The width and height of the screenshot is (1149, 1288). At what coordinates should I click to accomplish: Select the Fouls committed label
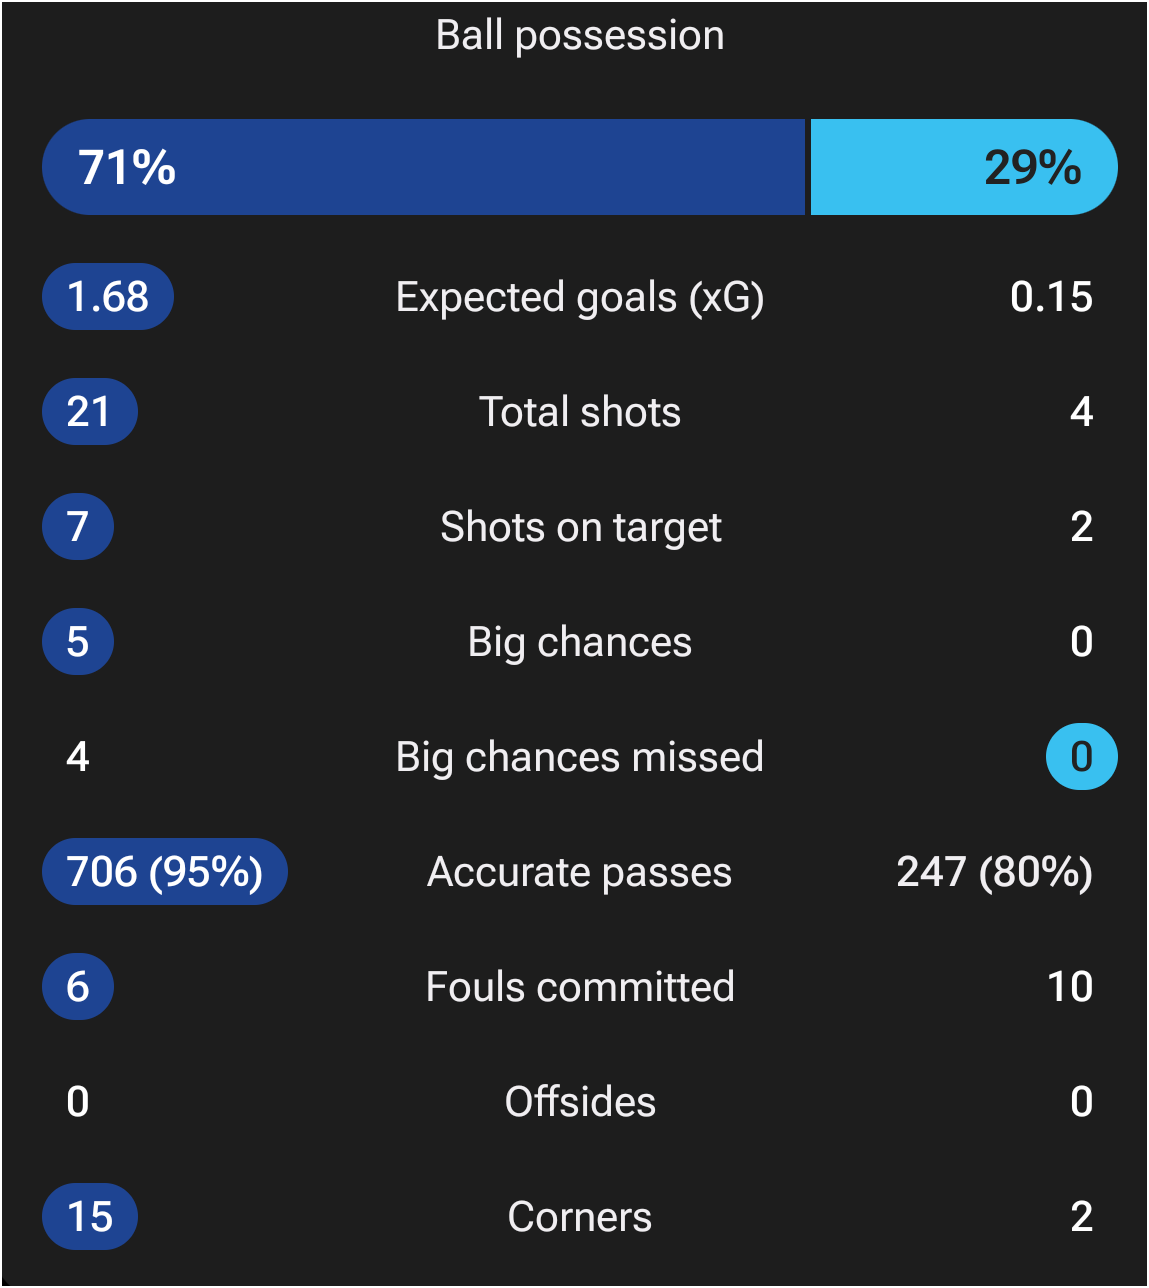click(x=580, y=987)
